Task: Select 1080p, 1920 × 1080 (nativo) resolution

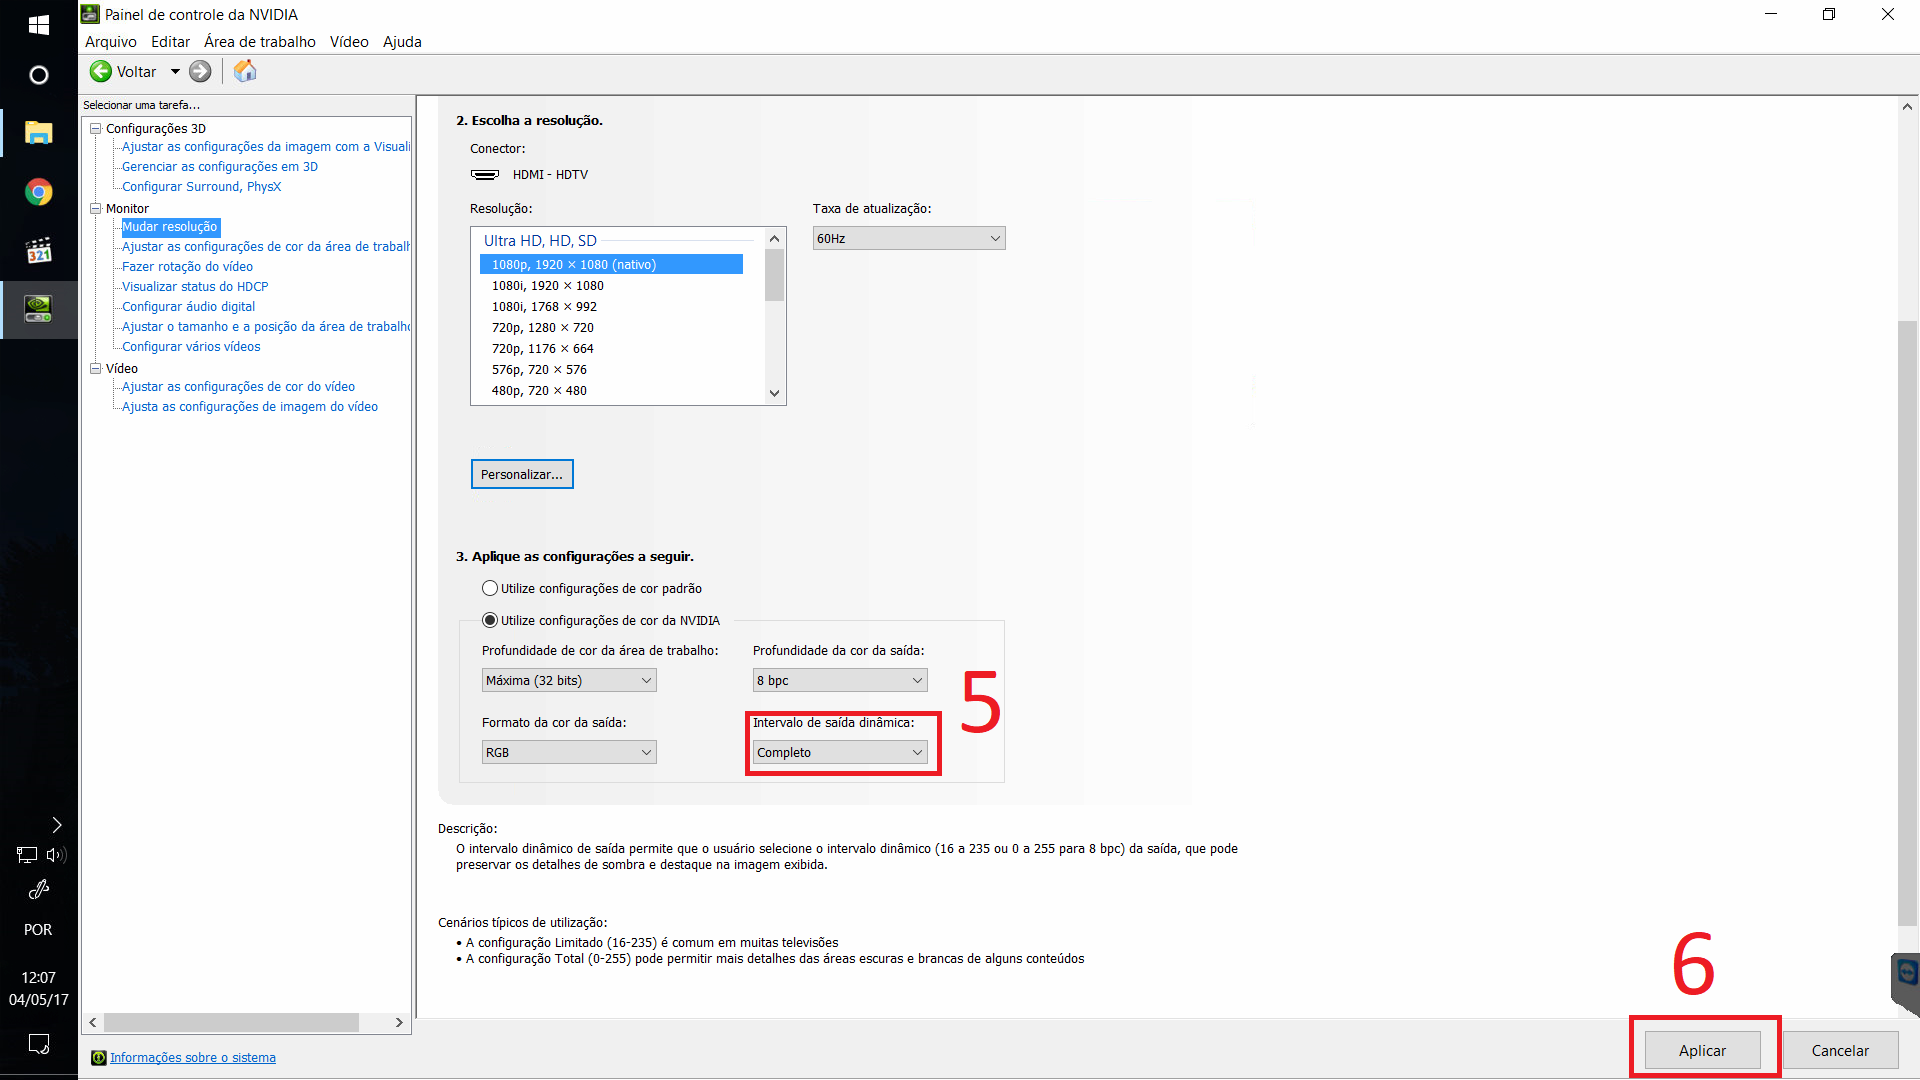Action: [611, 264]
